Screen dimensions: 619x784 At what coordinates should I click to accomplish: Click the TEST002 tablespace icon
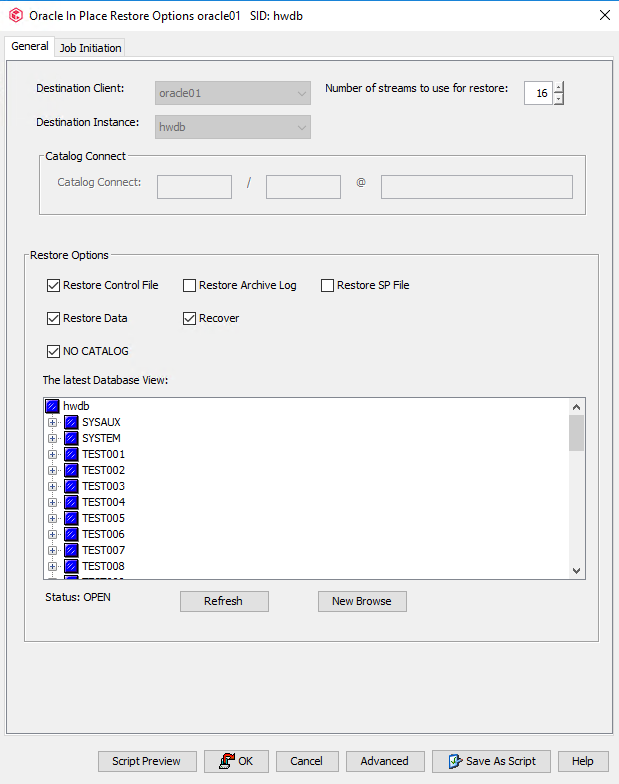click(x=71, y=470)
